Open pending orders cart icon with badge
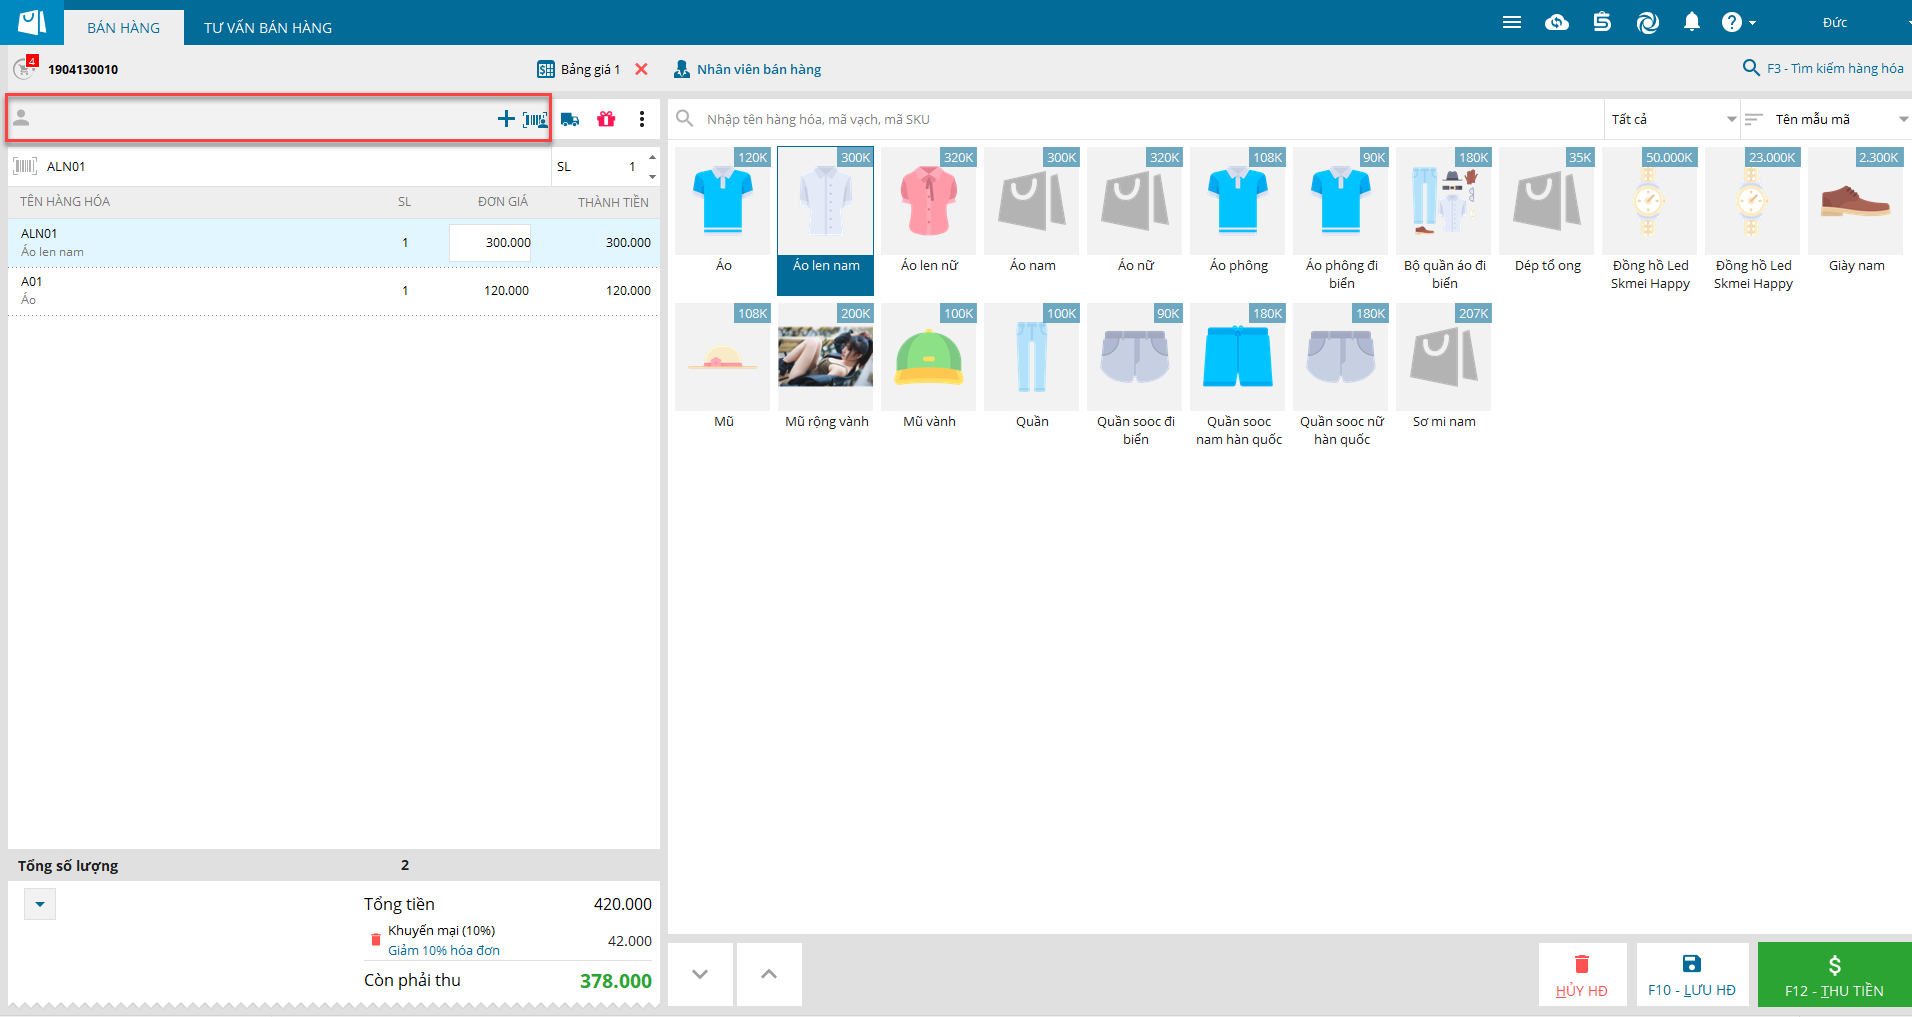Viewport: 1912px width, 1017px height. pos(25,68)
